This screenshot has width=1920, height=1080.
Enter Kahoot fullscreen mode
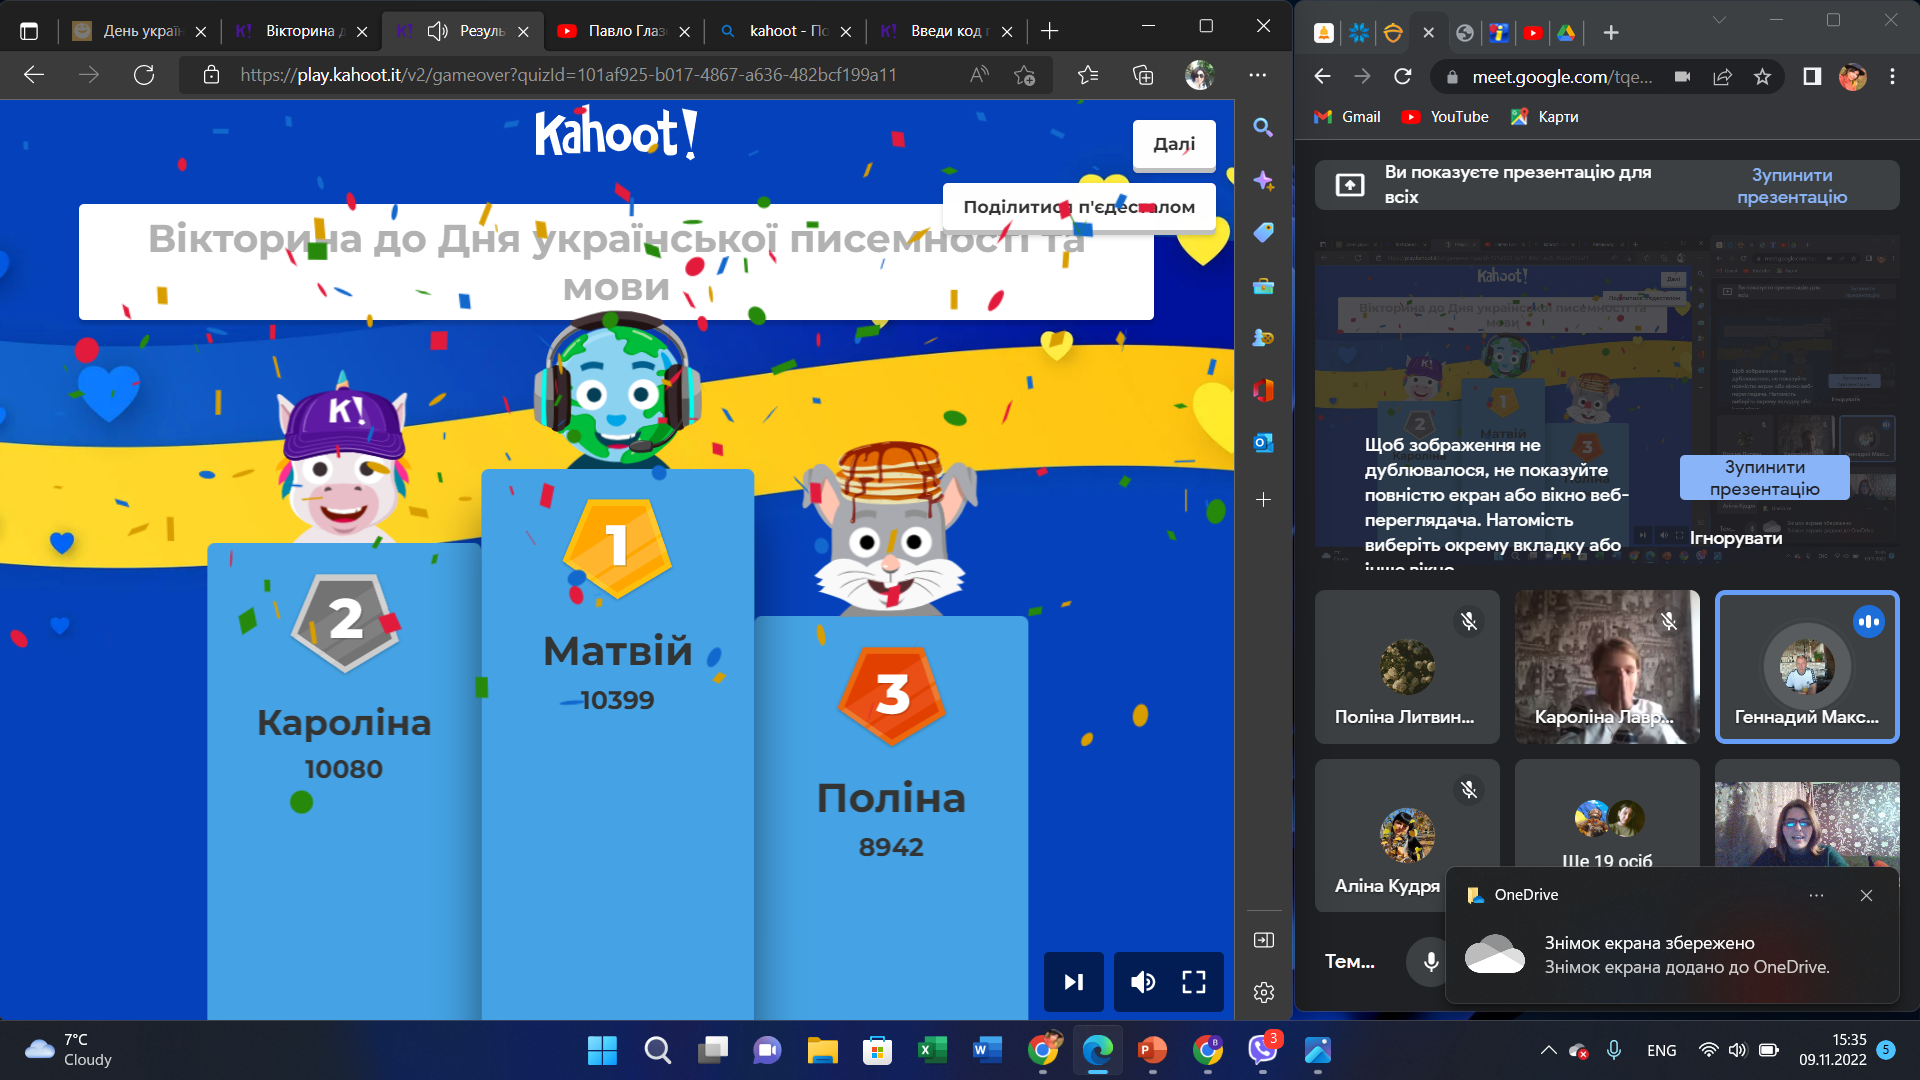[1194, 982]
